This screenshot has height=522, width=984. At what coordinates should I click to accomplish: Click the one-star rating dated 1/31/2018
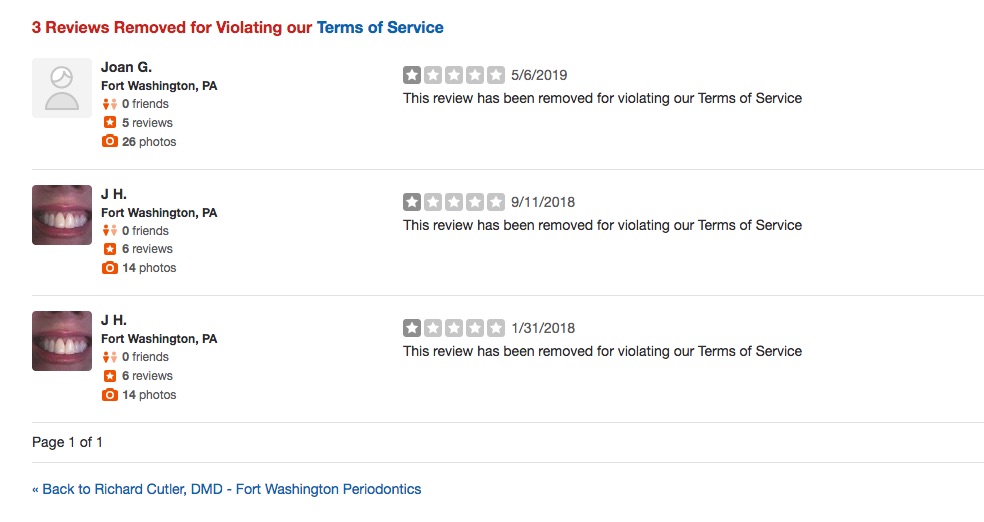454,328
